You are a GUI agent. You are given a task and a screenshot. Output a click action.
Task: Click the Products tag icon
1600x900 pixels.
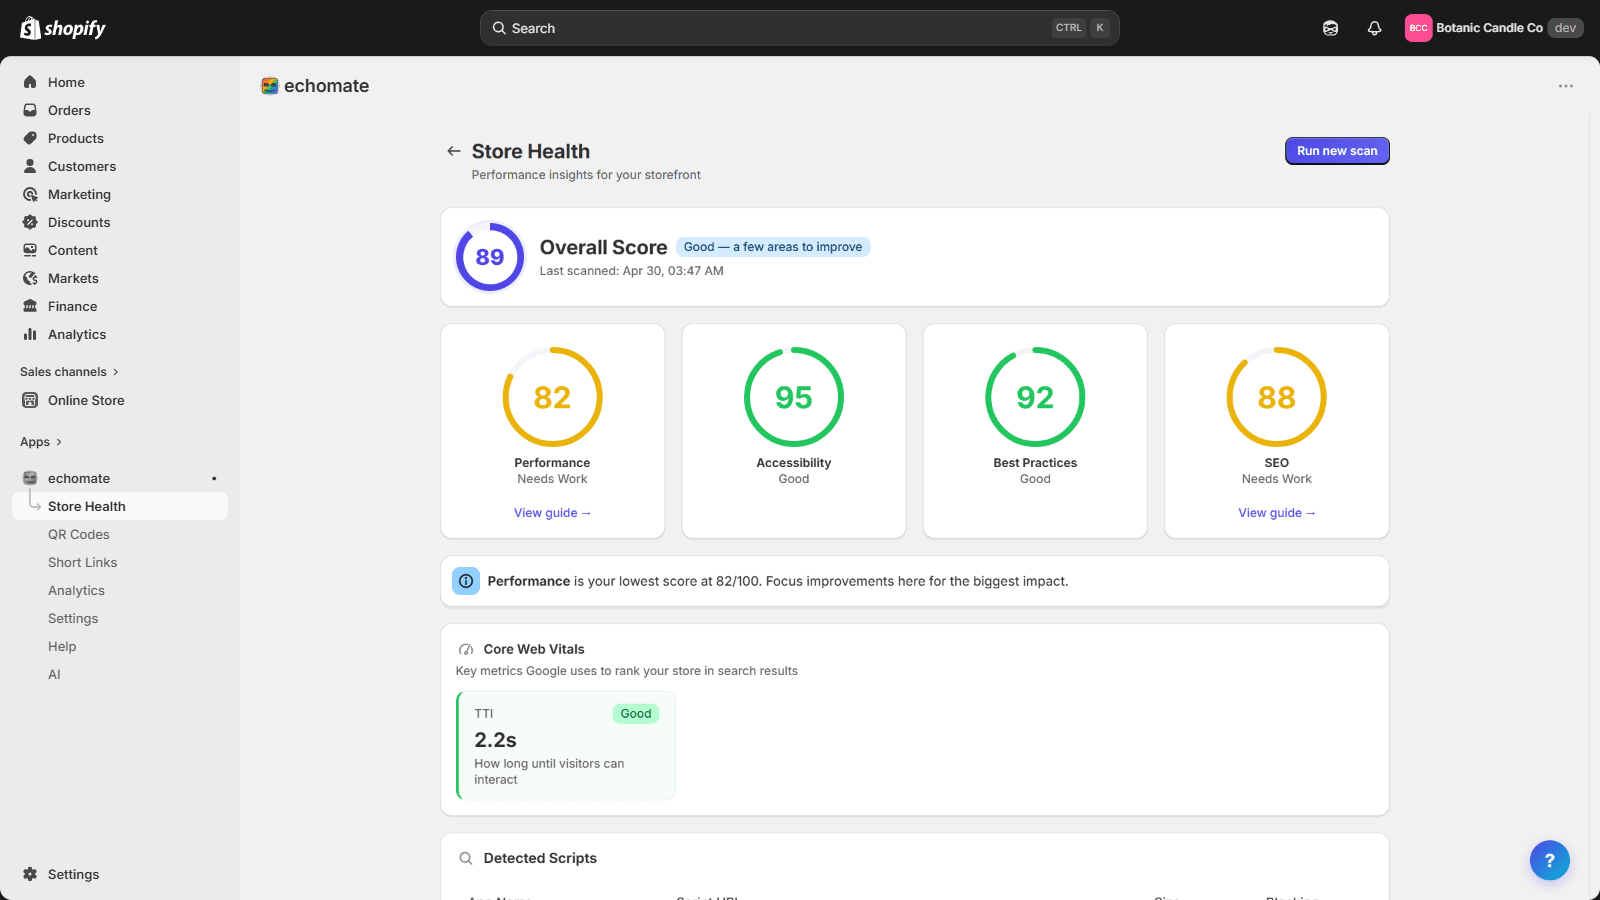coord(30,138)
